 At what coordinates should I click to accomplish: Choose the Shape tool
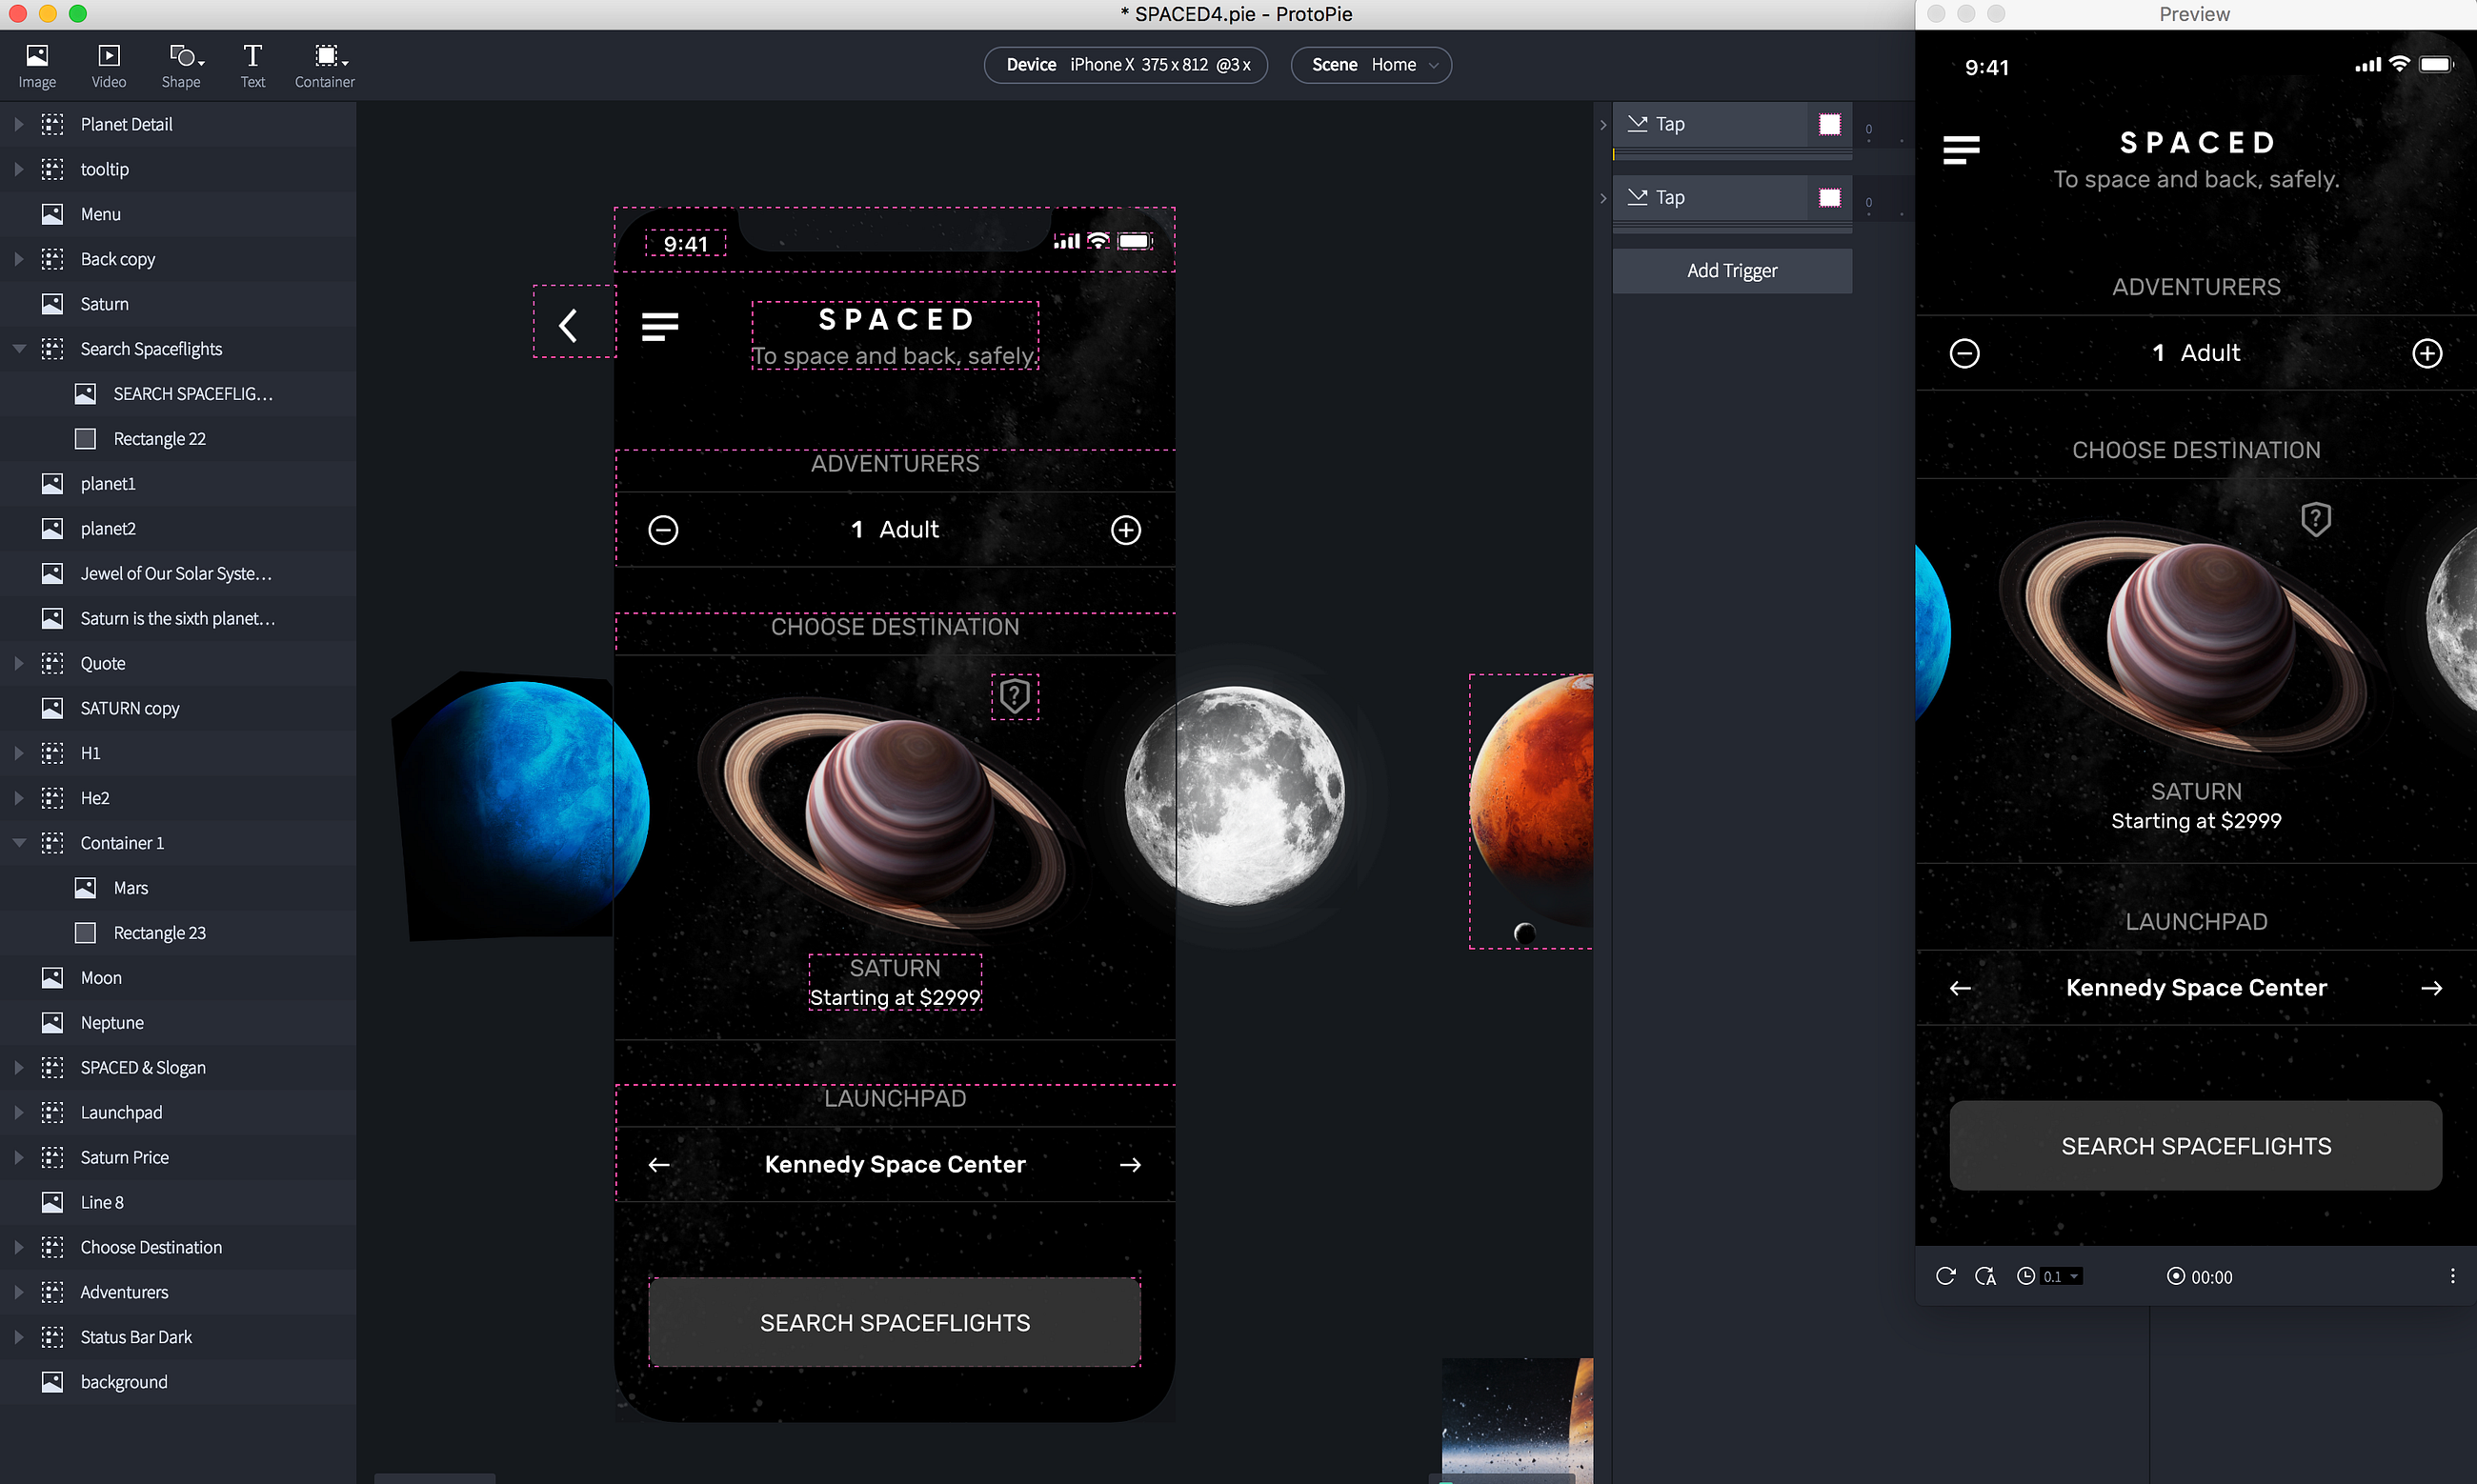click(182, 65)
